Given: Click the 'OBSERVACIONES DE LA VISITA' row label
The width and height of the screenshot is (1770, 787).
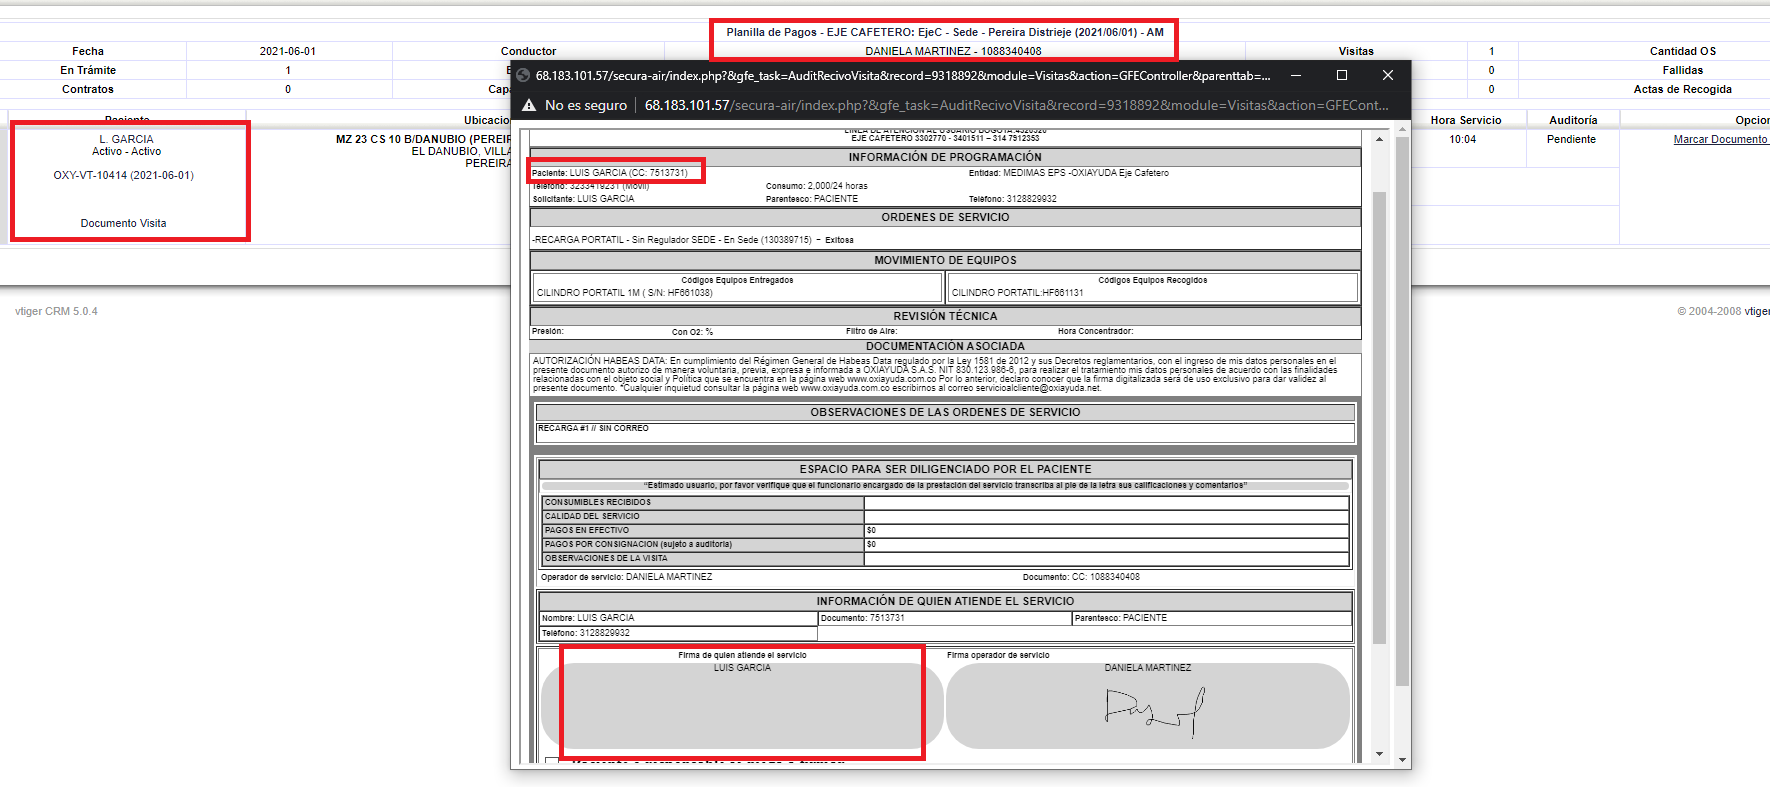Looking at the screenshot, I should tap(606, 558).
